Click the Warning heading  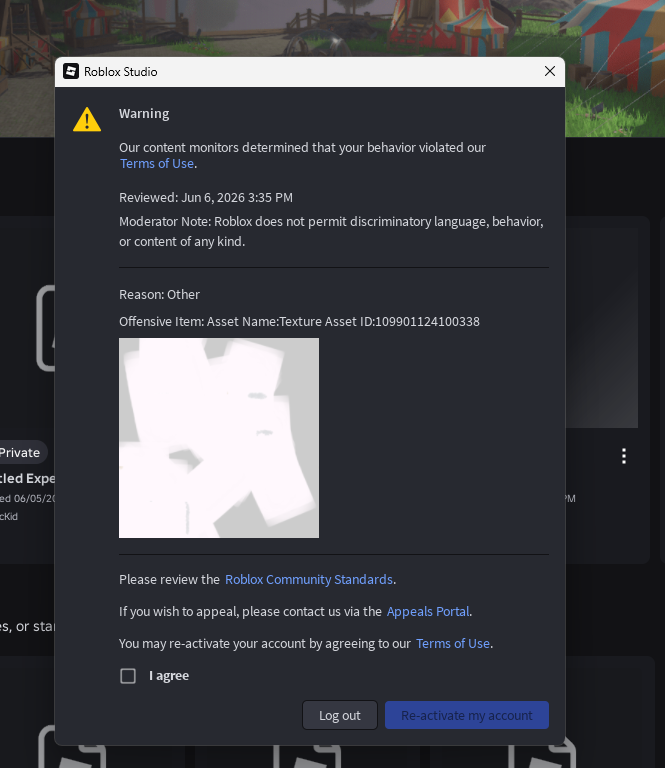click(144, 114)
